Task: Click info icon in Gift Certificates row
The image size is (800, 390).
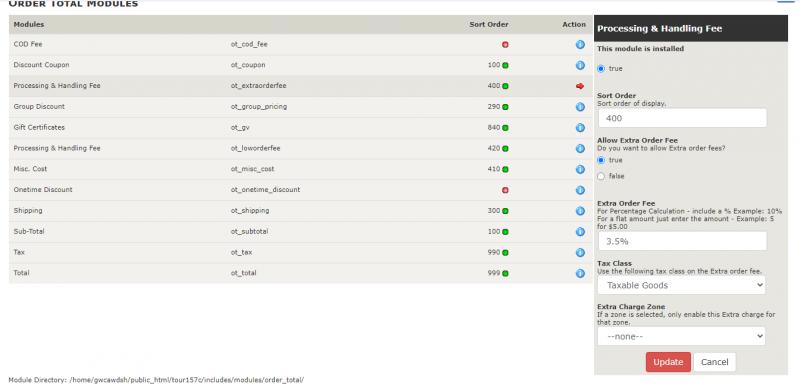Action: [x=580, y=128]
